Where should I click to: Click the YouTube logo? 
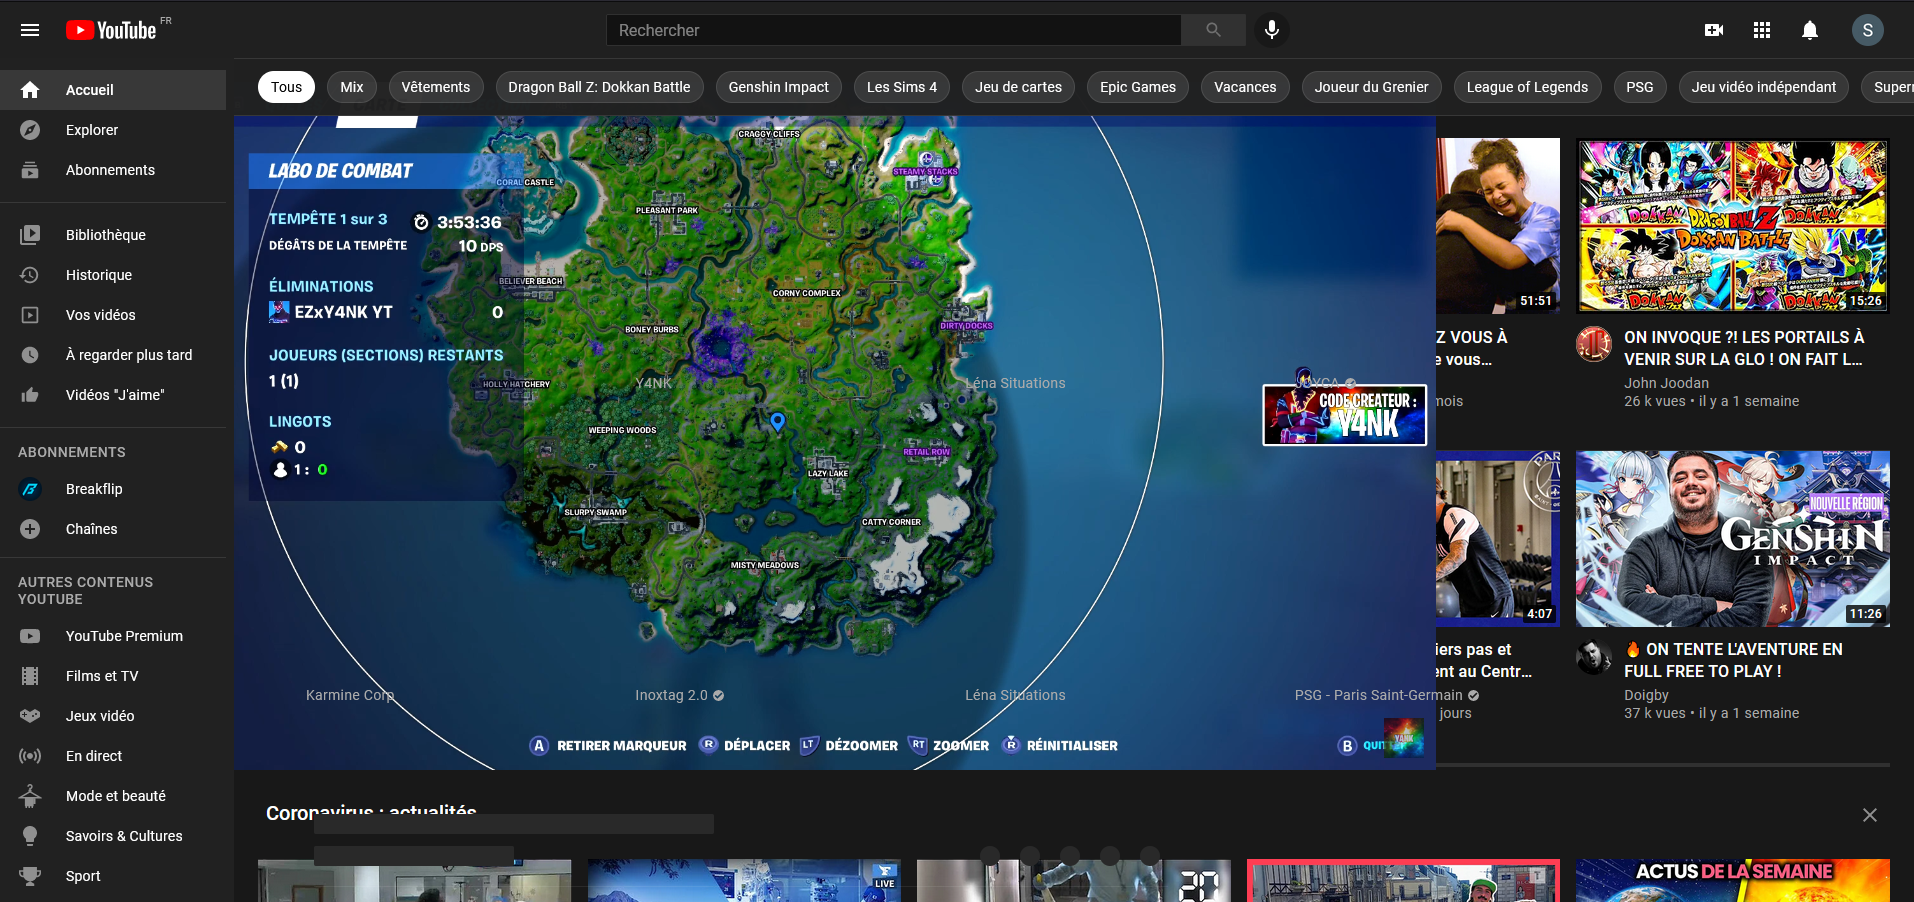(x=108, y=30)
